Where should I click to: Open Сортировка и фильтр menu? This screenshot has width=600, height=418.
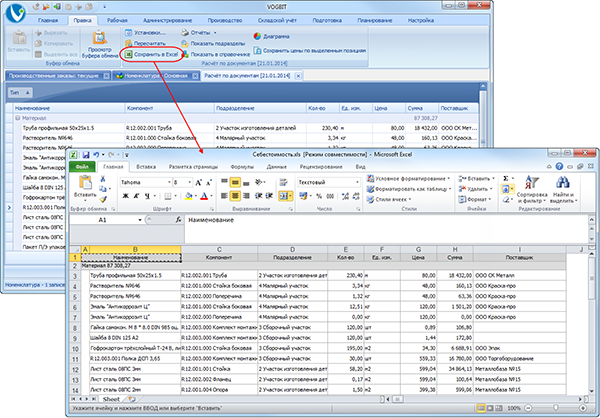click(531, 189)
